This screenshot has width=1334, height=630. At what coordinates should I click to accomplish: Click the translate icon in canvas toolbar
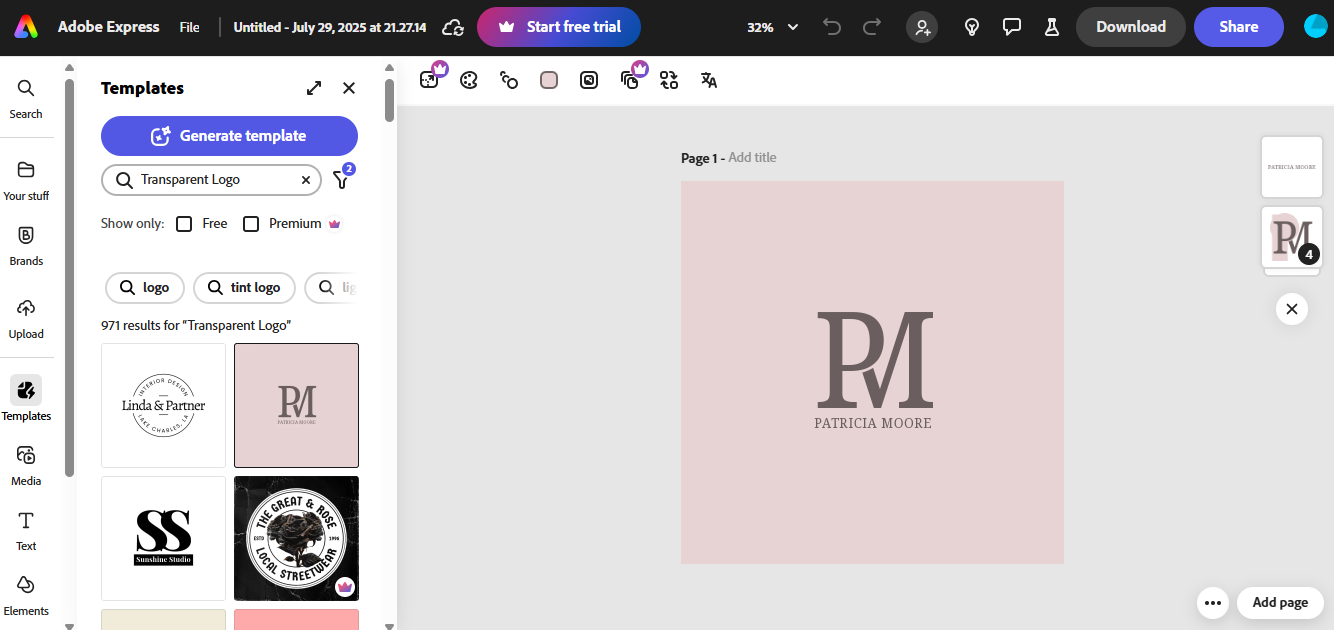(709, 80)
